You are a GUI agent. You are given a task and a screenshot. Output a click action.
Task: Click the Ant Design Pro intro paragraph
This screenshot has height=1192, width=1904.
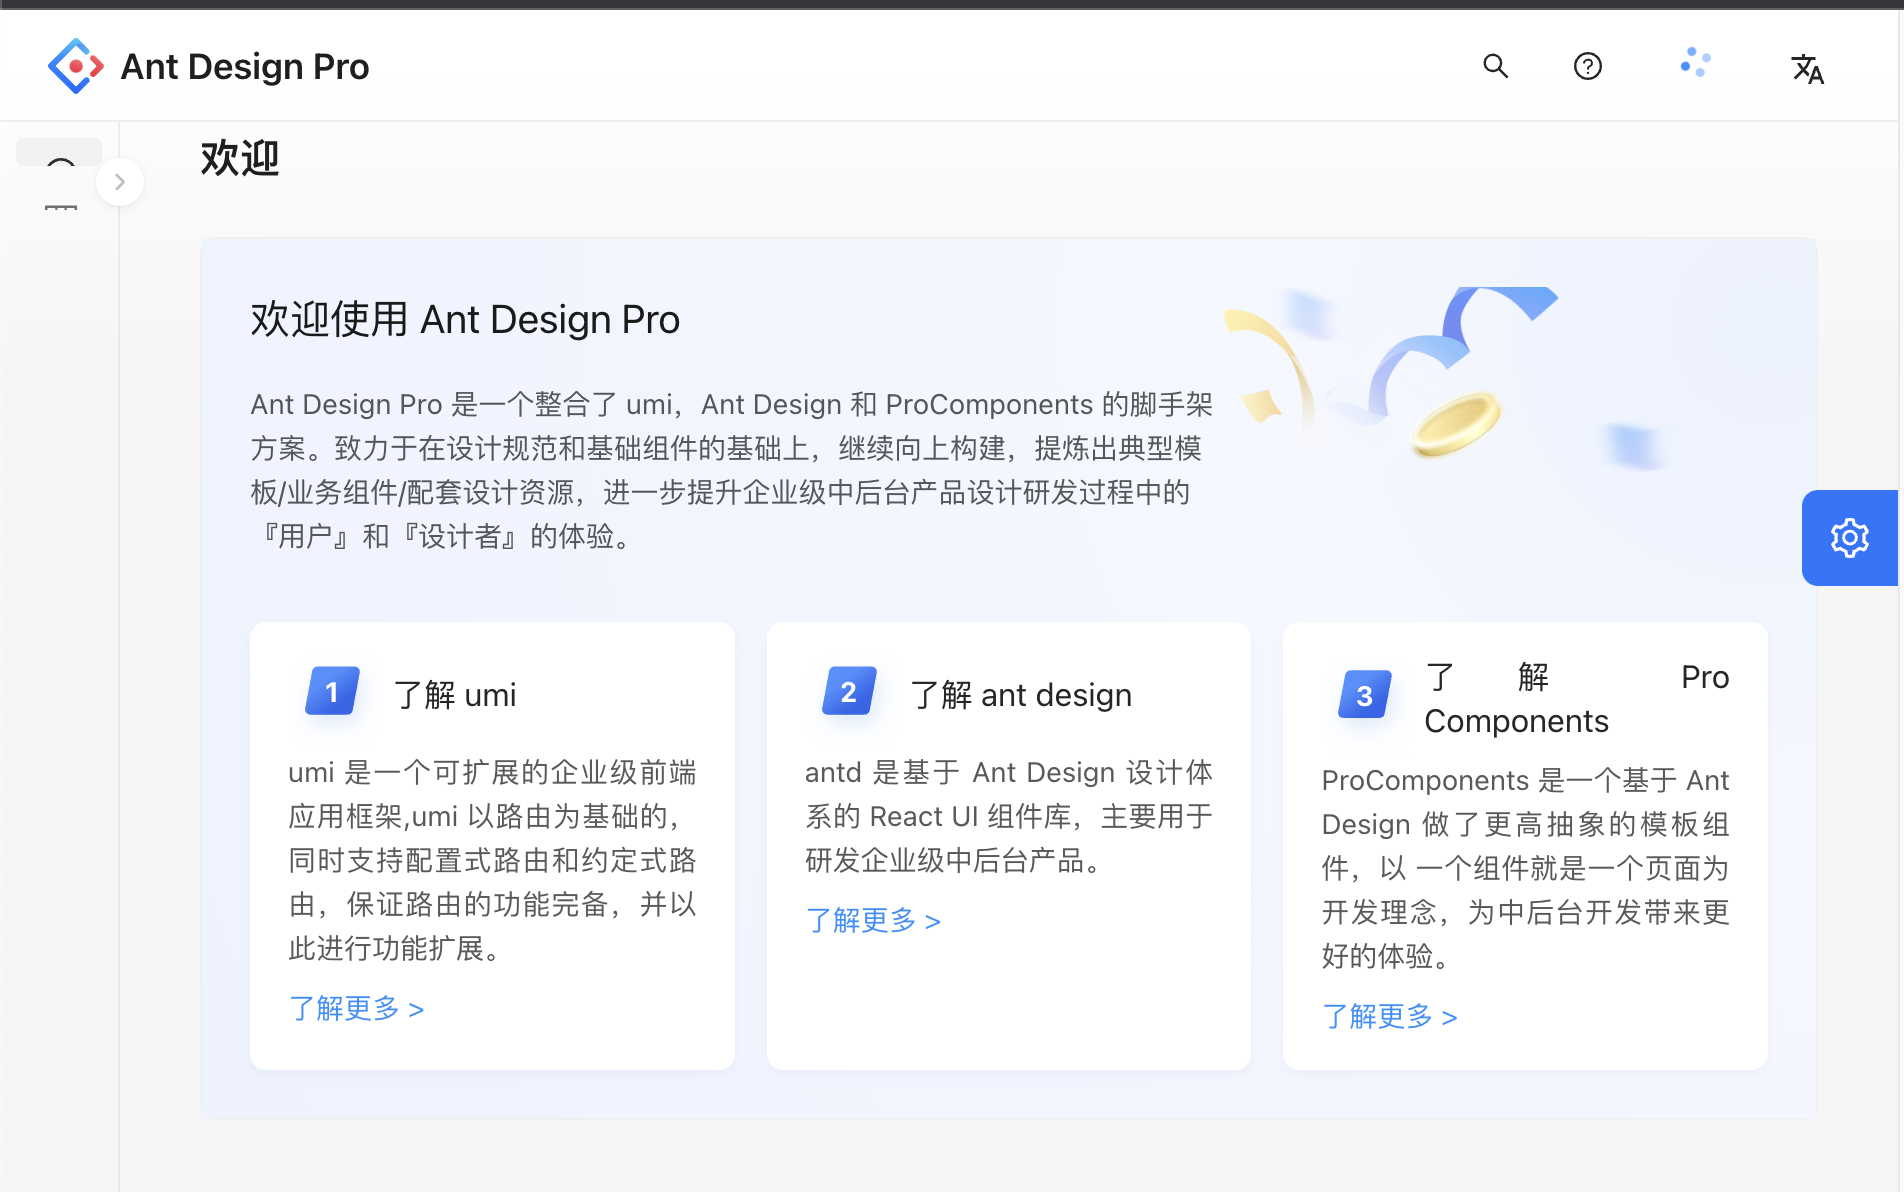[731, 470]
